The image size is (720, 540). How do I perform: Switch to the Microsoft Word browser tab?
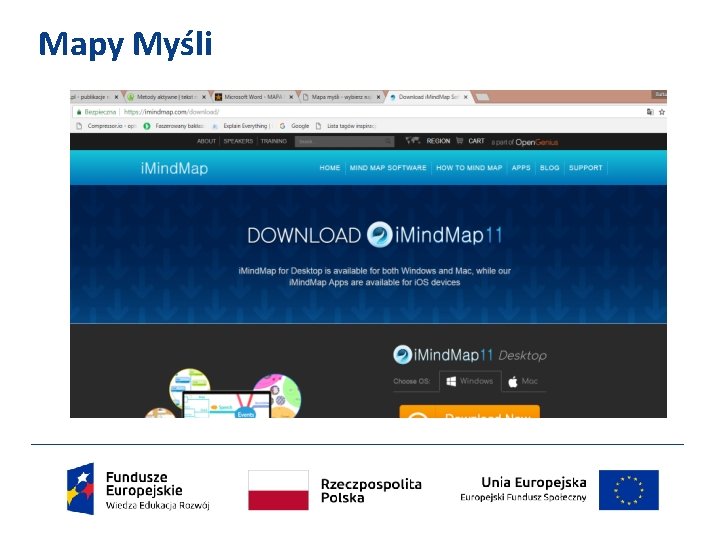(x=253, y=97)
